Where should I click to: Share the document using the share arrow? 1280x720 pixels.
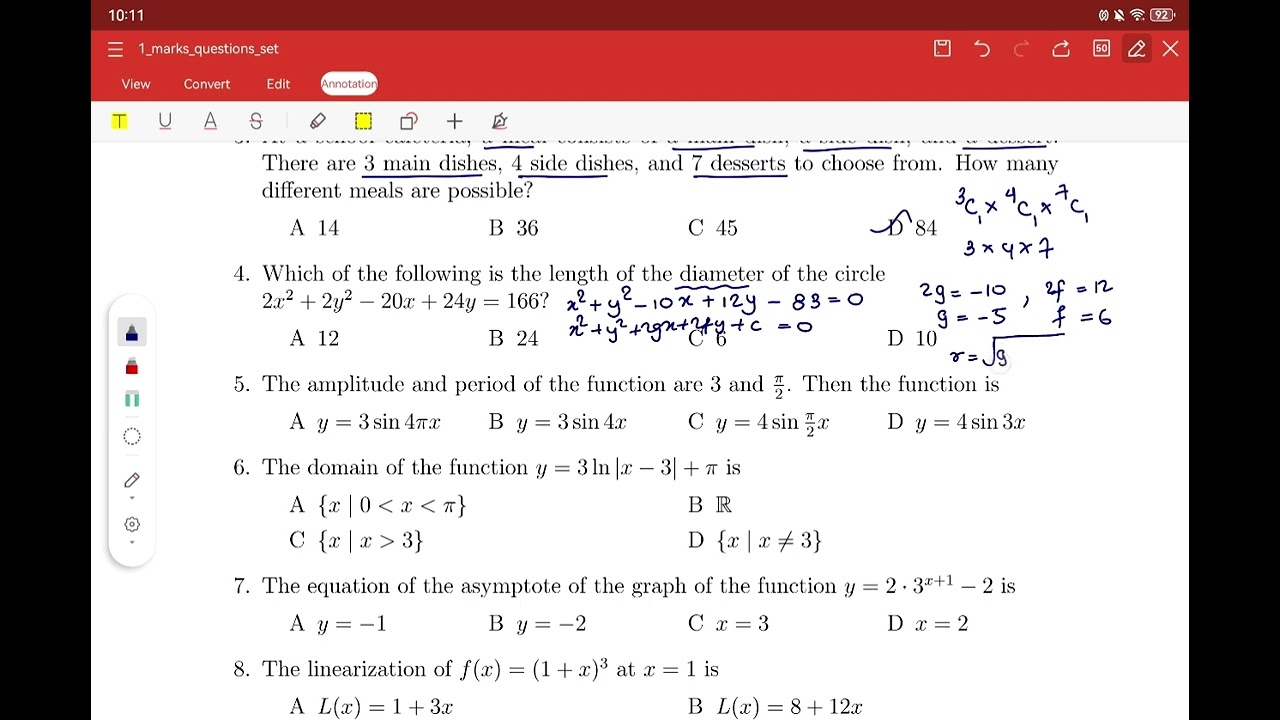point(1061,49)
